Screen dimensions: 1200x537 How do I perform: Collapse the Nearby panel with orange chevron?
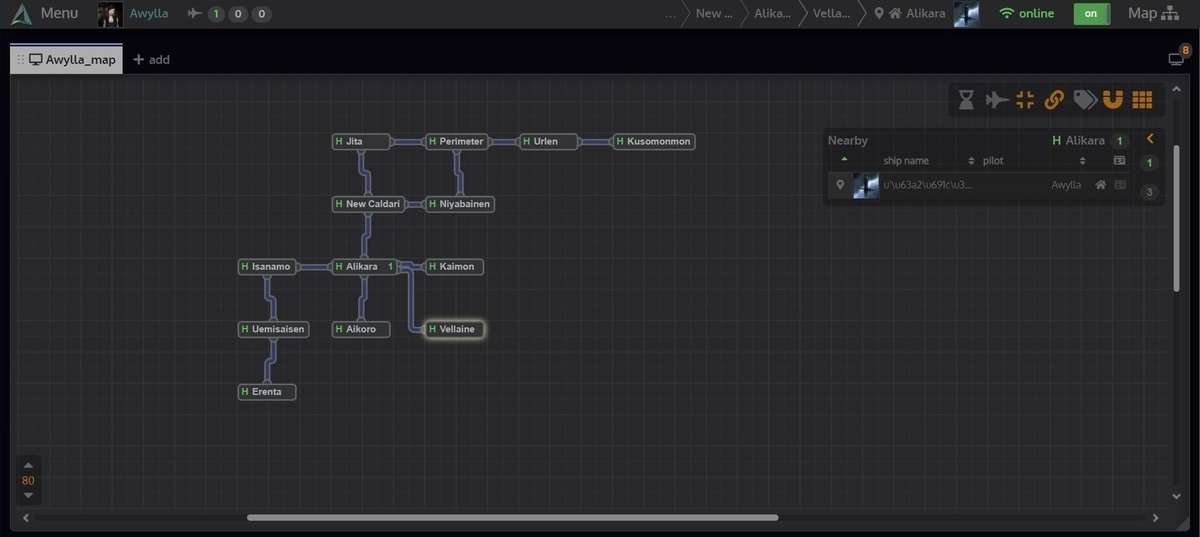pyautogui.click(x=1150, y=139)
